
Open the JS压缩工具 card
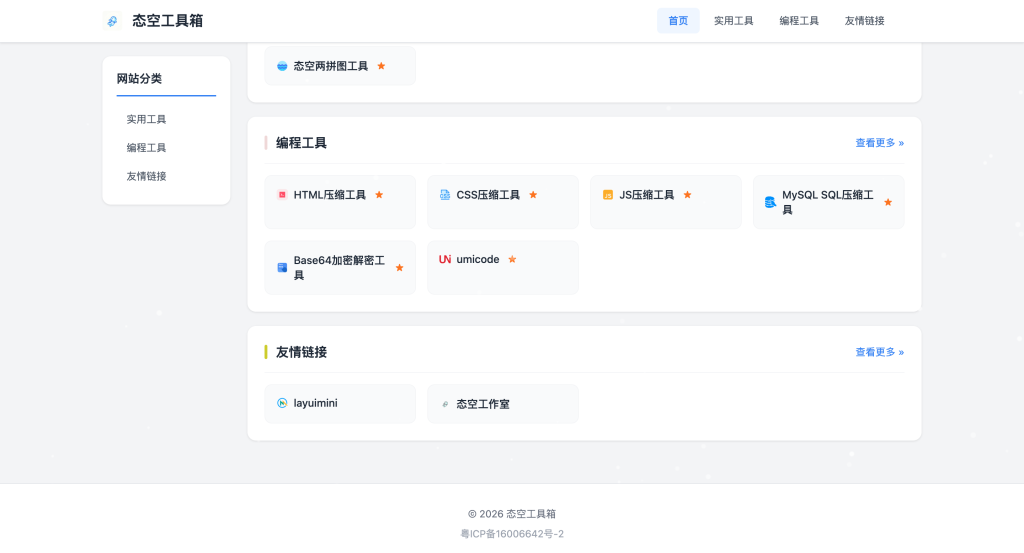click(665, 202)
